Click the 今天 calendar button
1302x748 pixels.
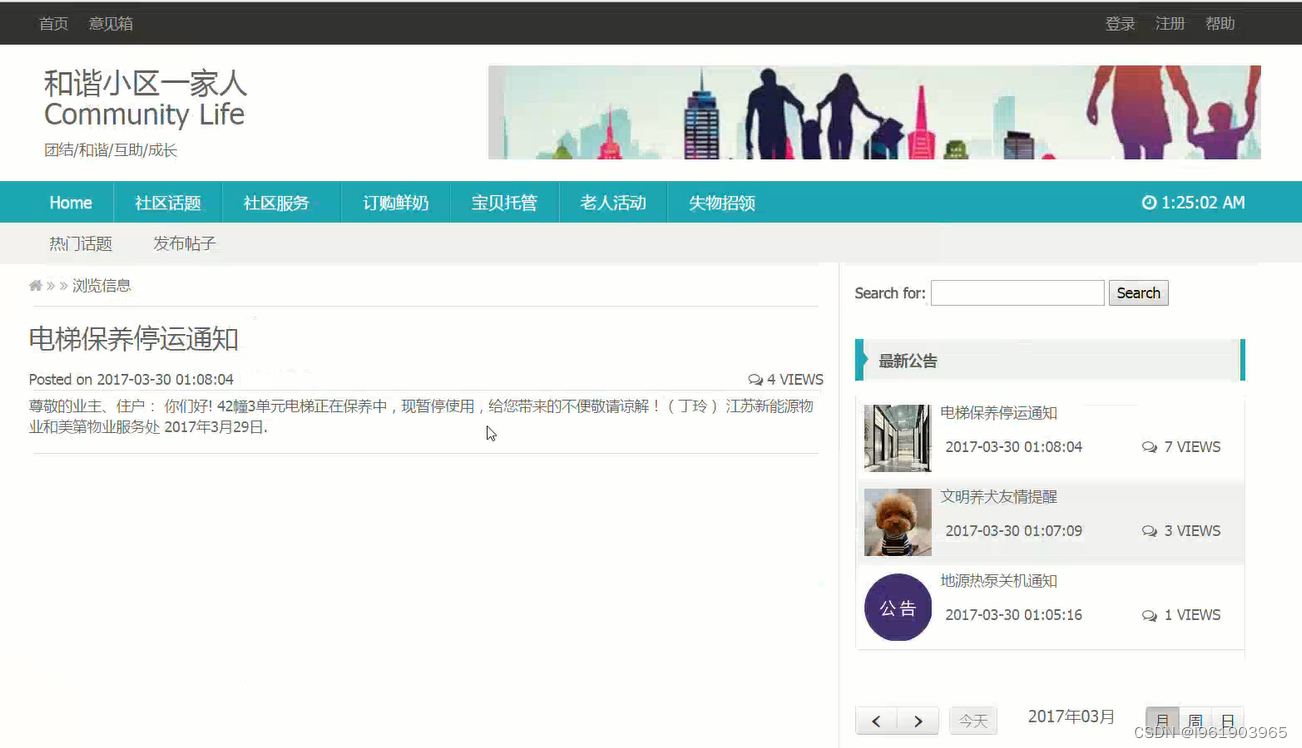point(973,721)
